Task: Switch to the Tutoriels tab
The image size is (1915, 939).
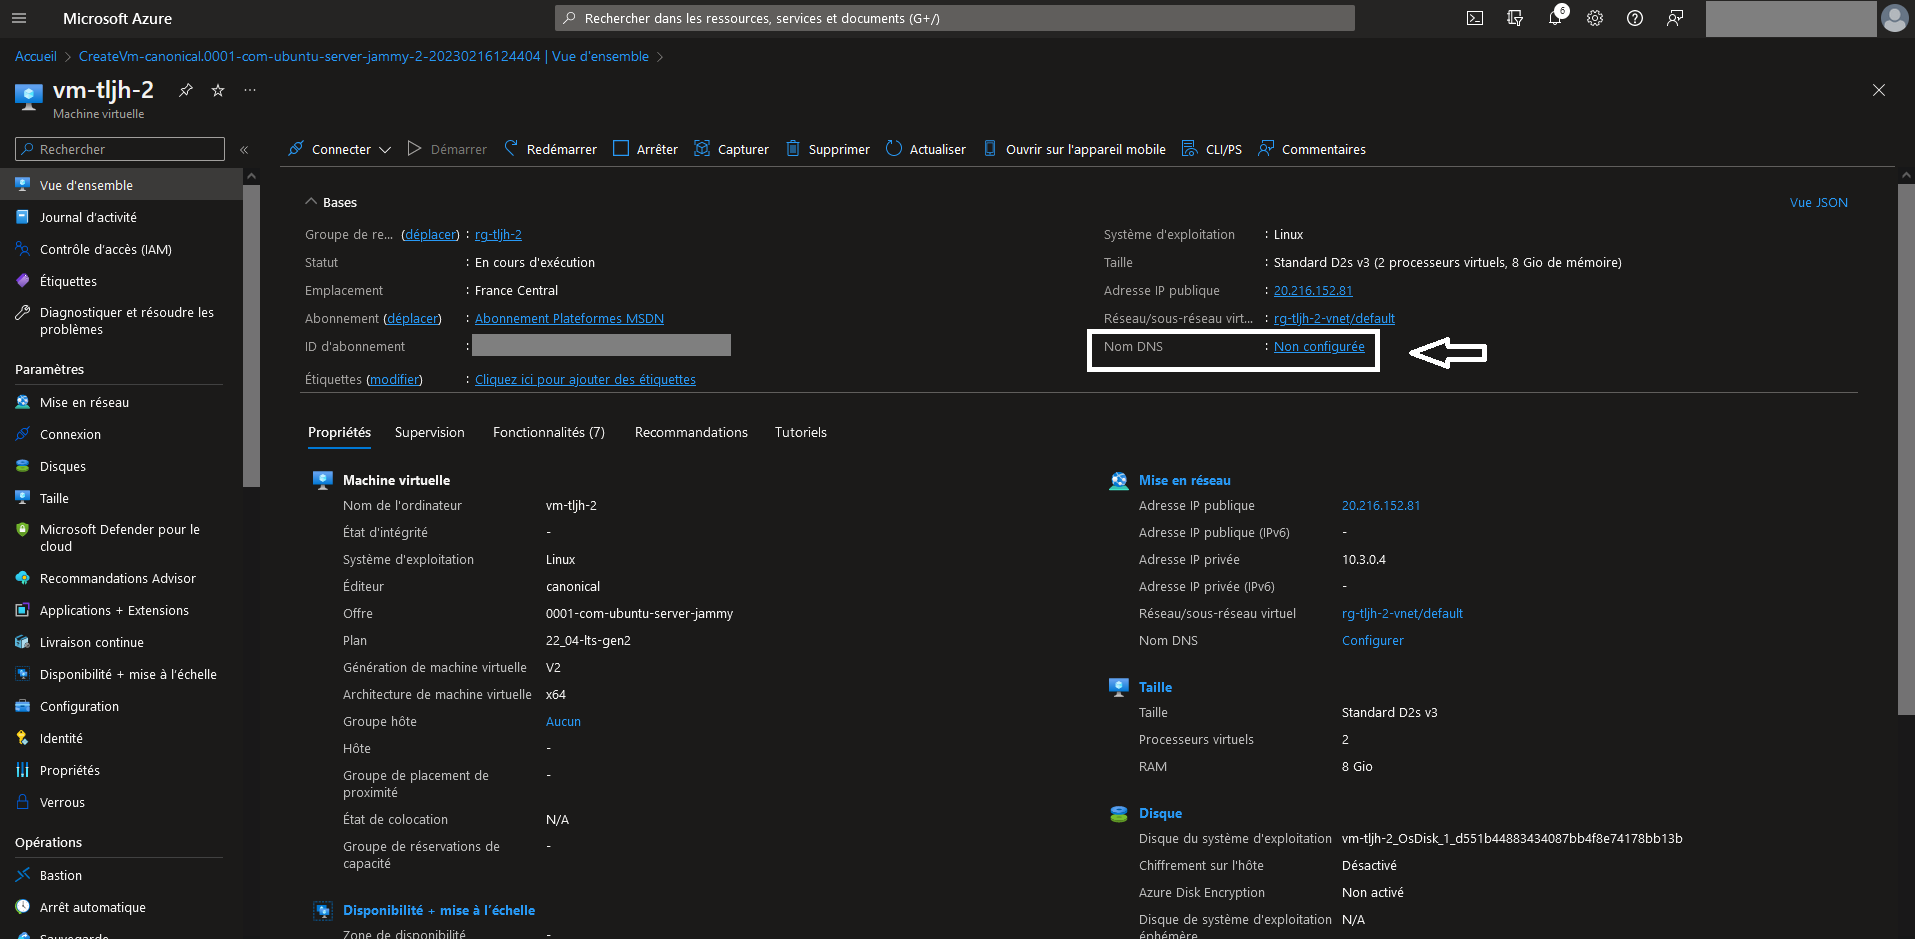Action: click(801, 432)
